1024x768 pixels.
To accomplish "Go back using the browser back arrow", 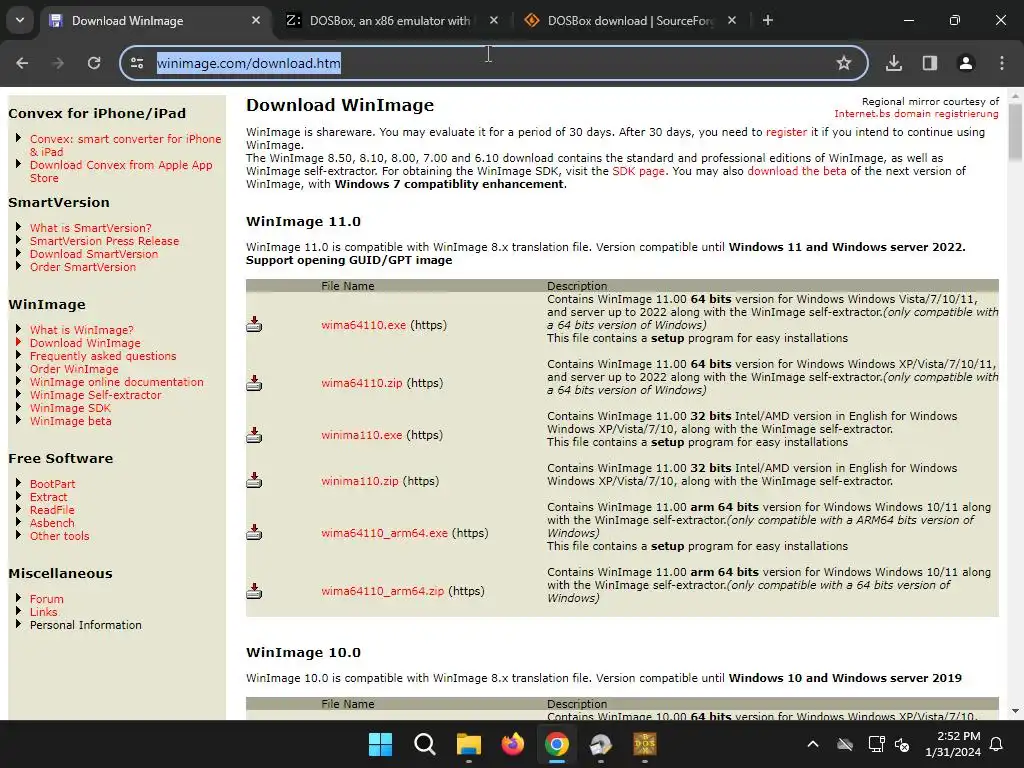I will tap(22, 63).
